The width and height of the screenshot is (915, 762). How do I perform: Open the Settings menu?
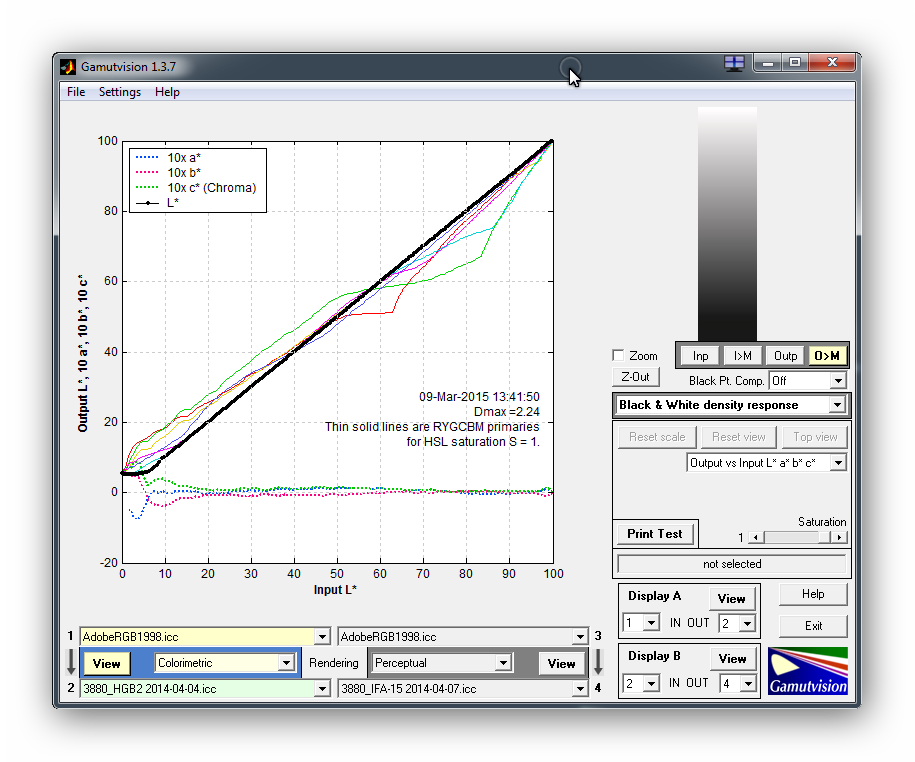point(119,92)
